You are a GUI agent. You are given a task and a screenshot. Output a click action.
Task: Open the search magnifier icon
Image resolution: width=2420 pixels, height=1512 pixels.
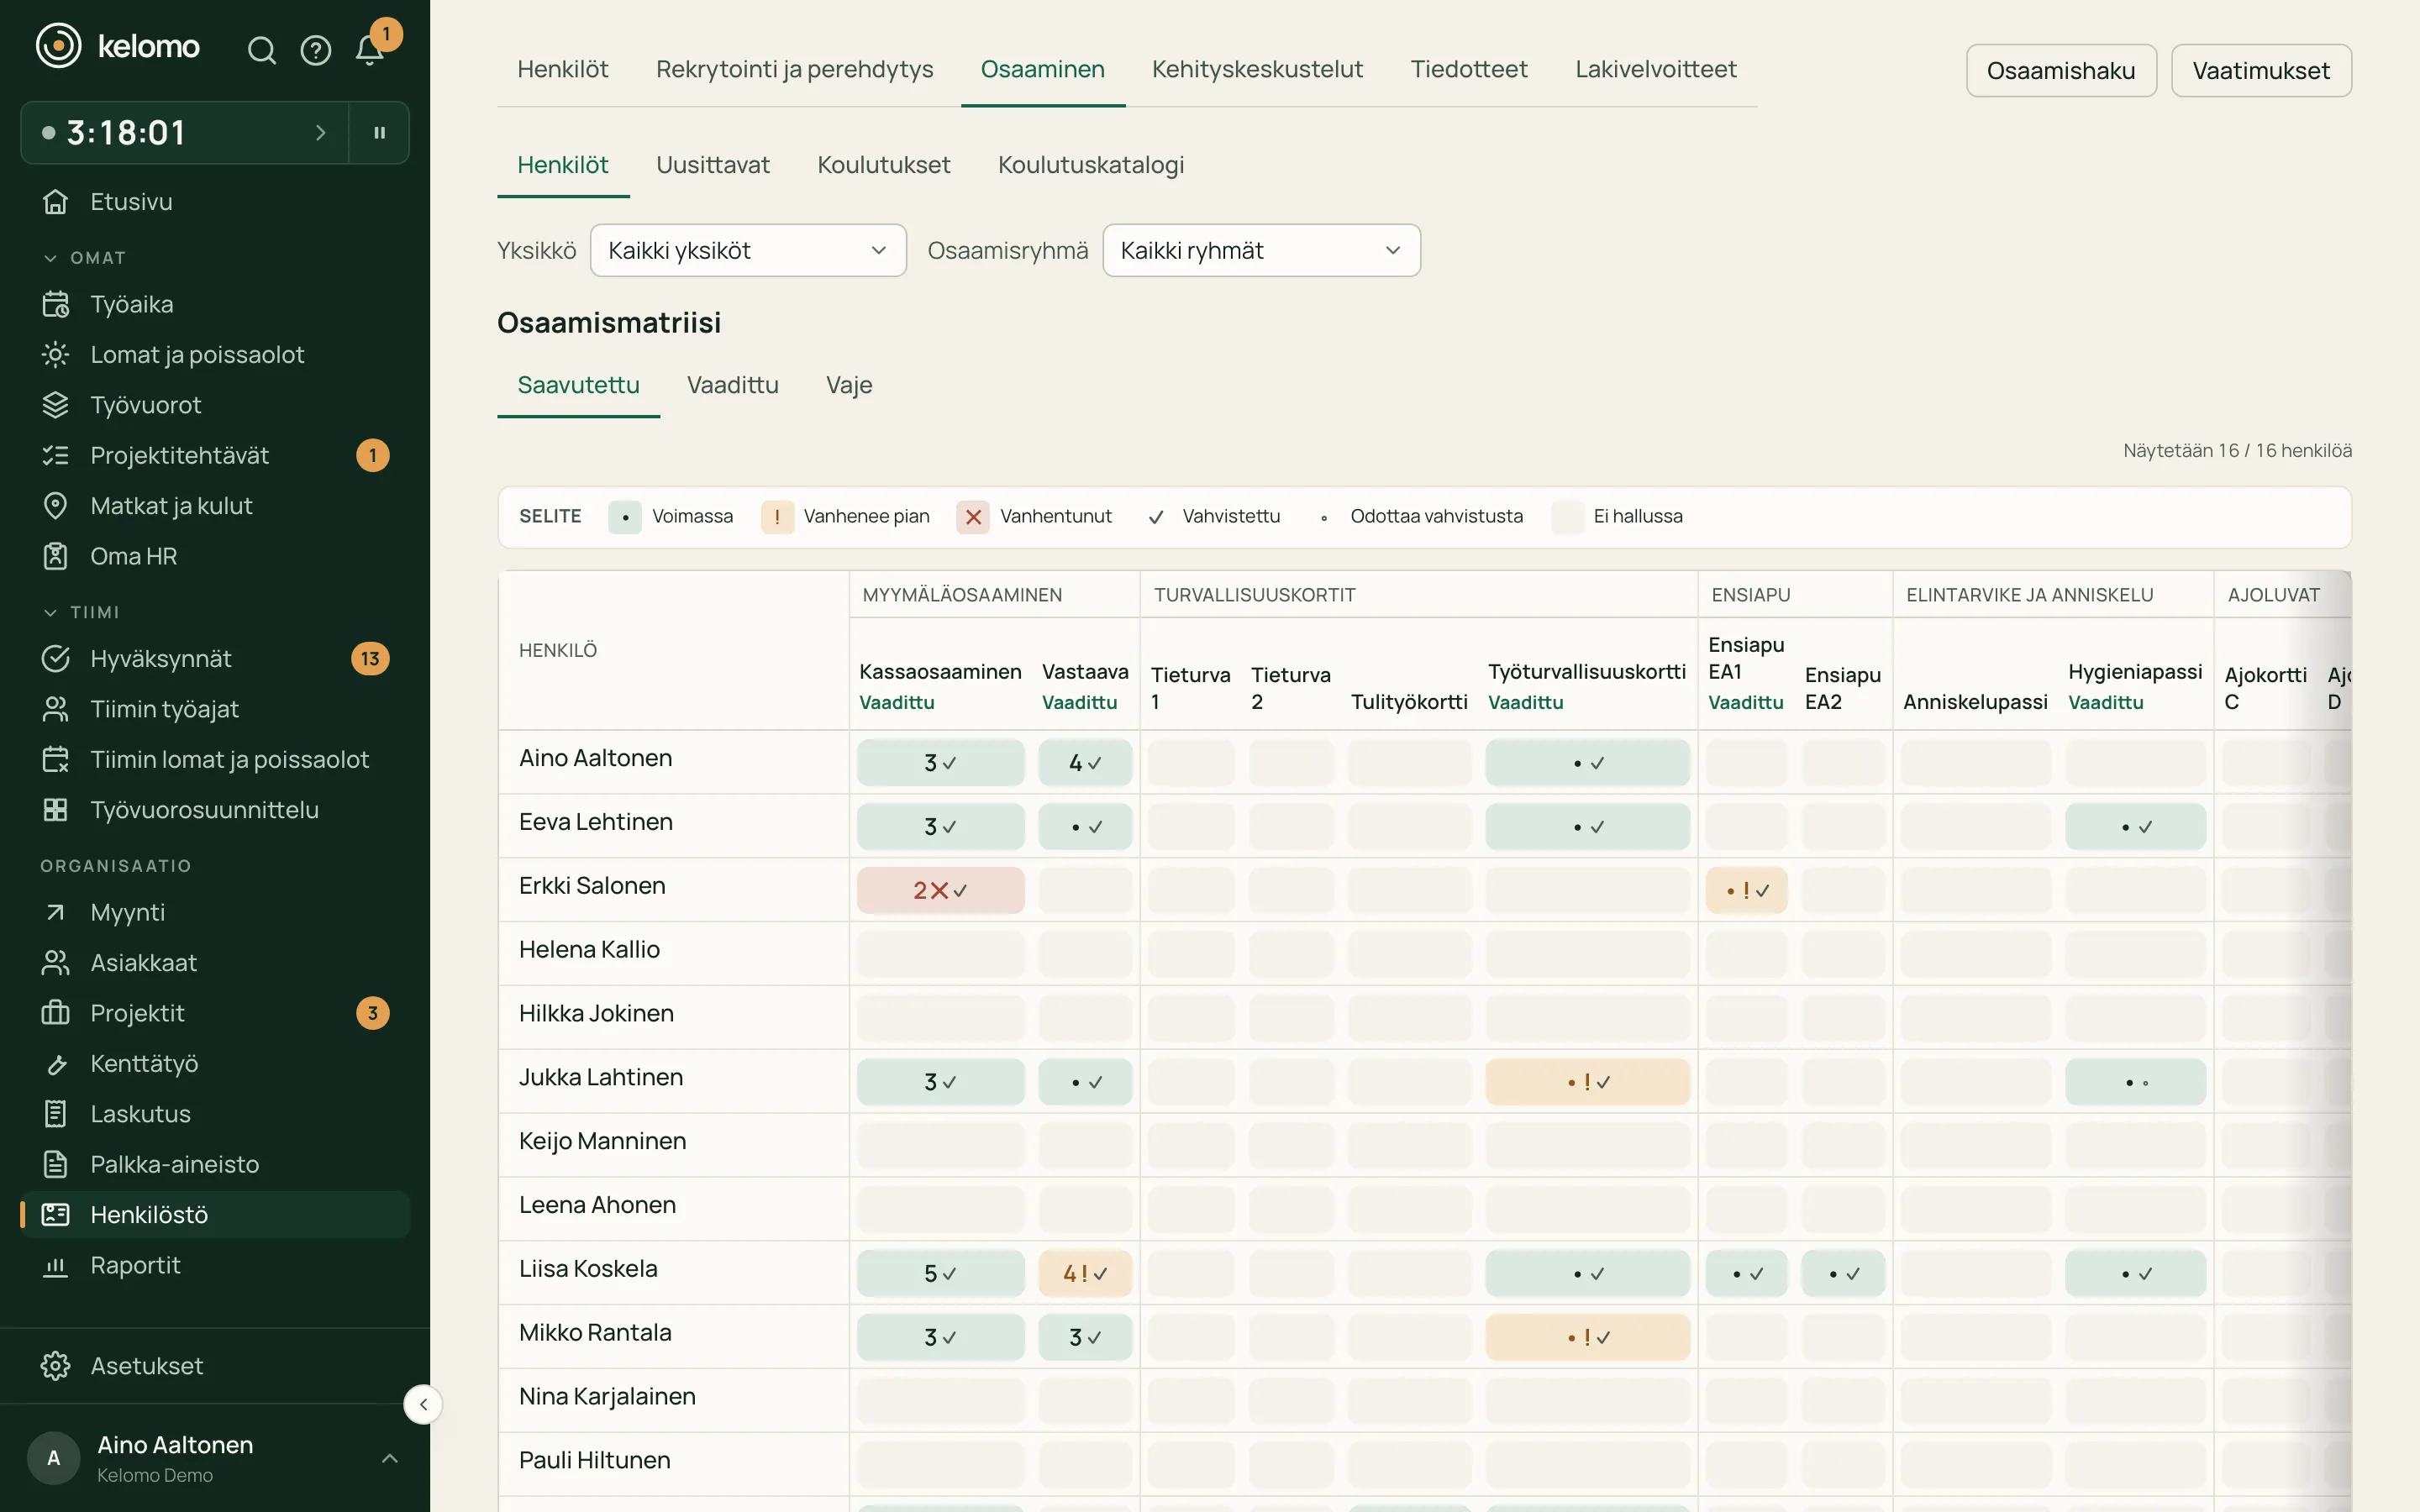[261, 50]
